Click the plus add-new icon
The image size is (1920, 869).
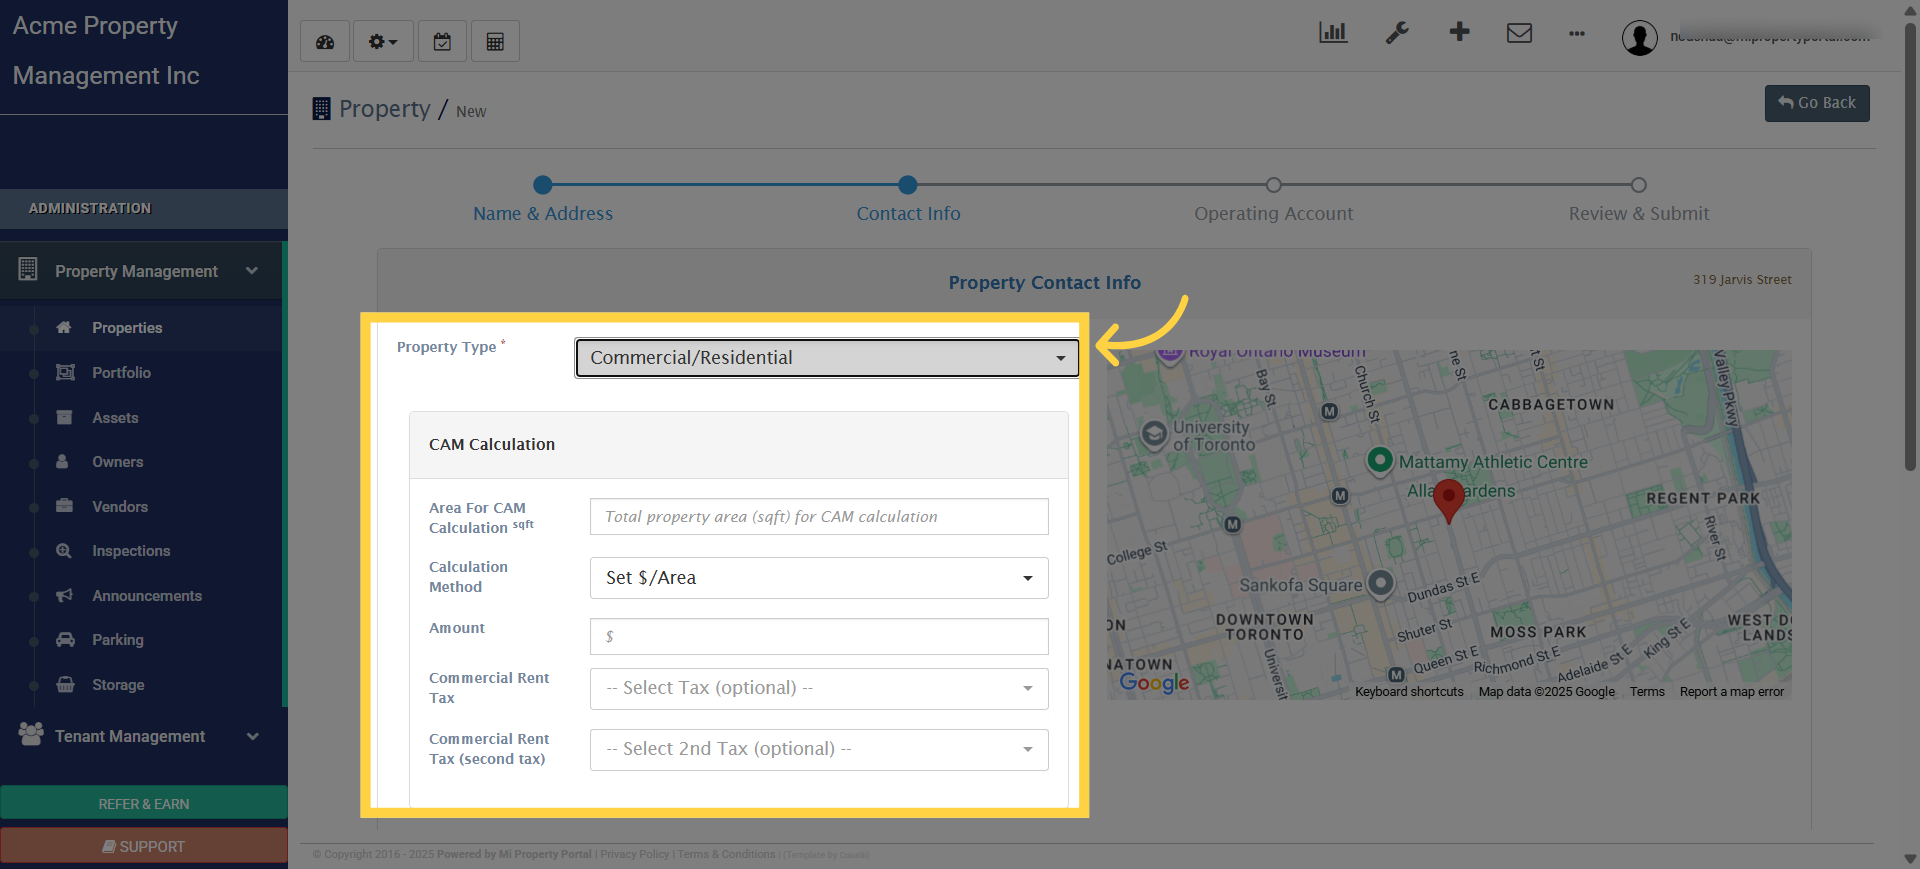[1459, 32]
